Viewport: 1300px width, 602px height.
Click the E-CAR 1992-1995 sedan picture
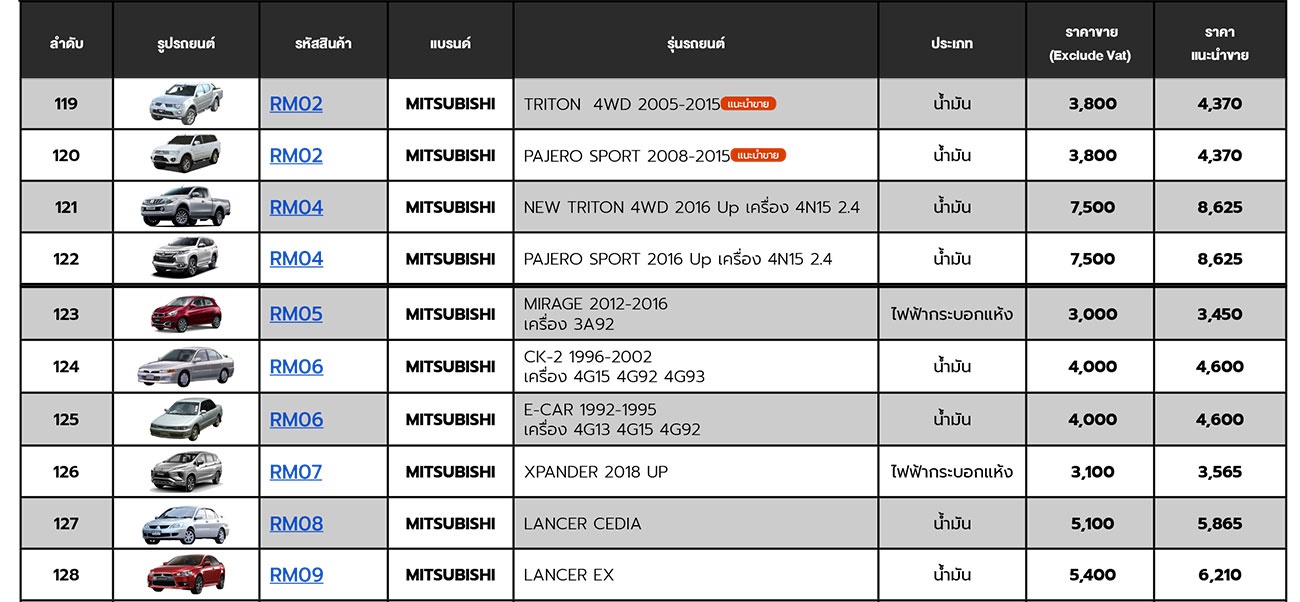click(x=185, y=419)
